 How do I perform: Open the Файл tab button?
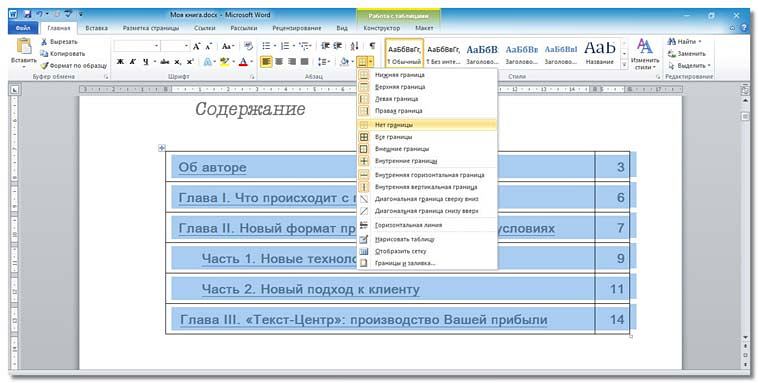[23, 28]
